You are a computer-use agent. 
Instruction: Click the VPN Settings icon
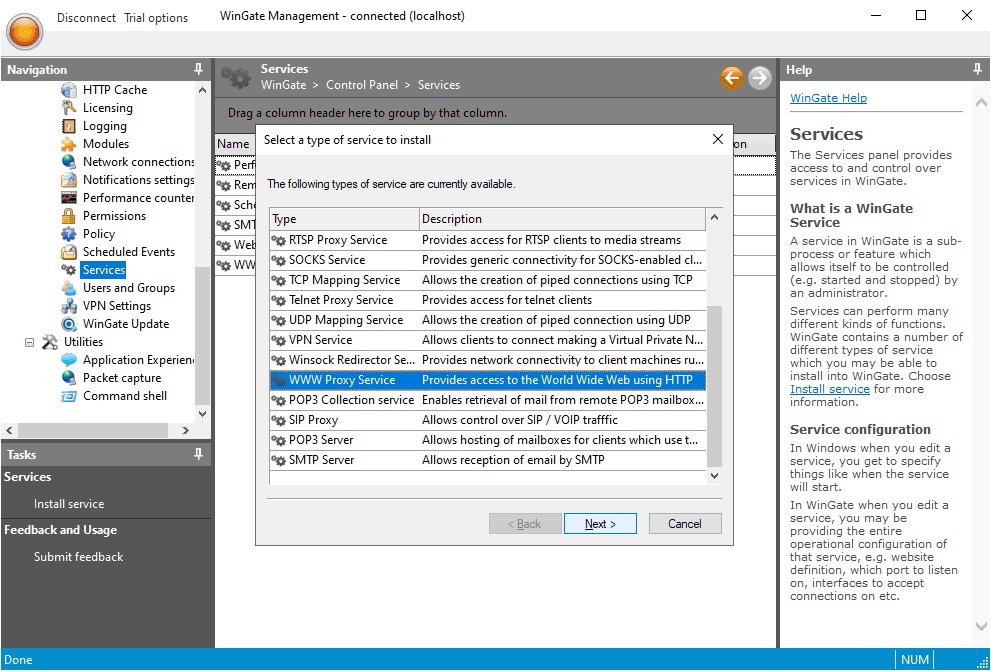click(x=69, y=306)
